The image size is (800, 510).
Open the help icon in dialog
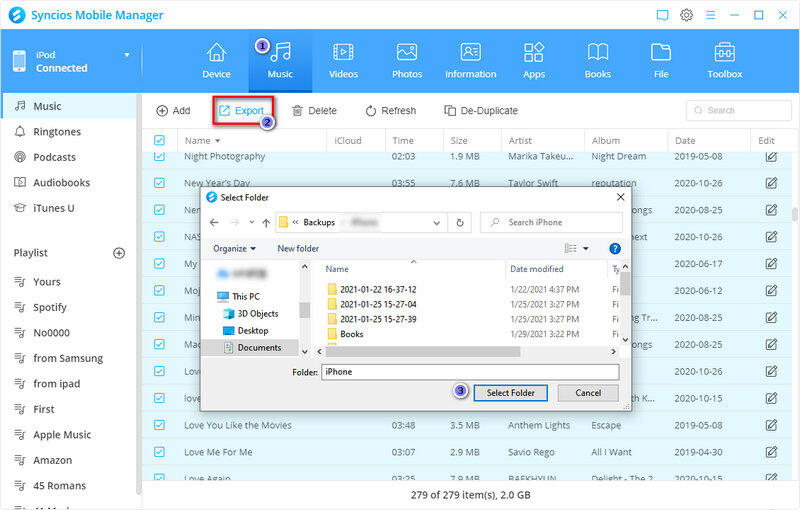[x=615, y=248]
